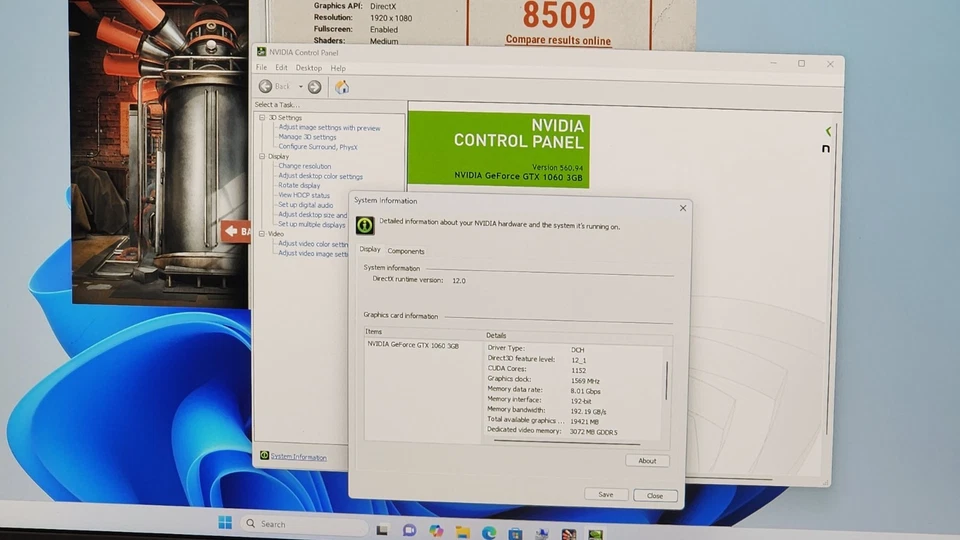Click the Save button
The image size is (960, 540).
606,494
